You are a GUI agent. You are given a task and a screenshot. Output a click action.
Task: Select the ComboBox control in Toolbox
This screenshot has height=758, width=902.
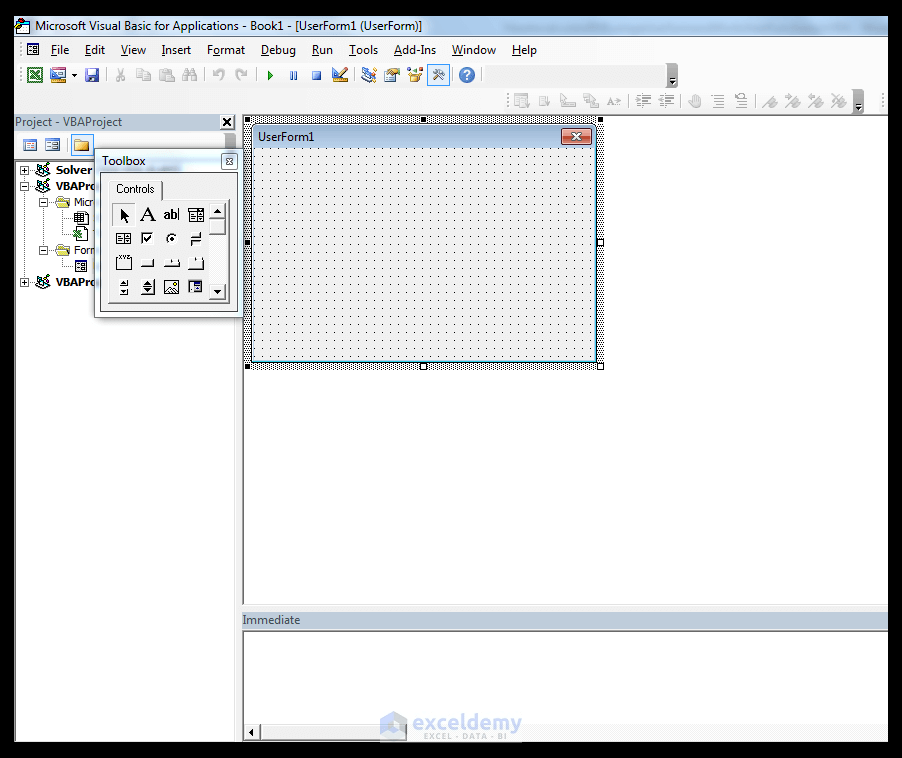click(196, 215)
